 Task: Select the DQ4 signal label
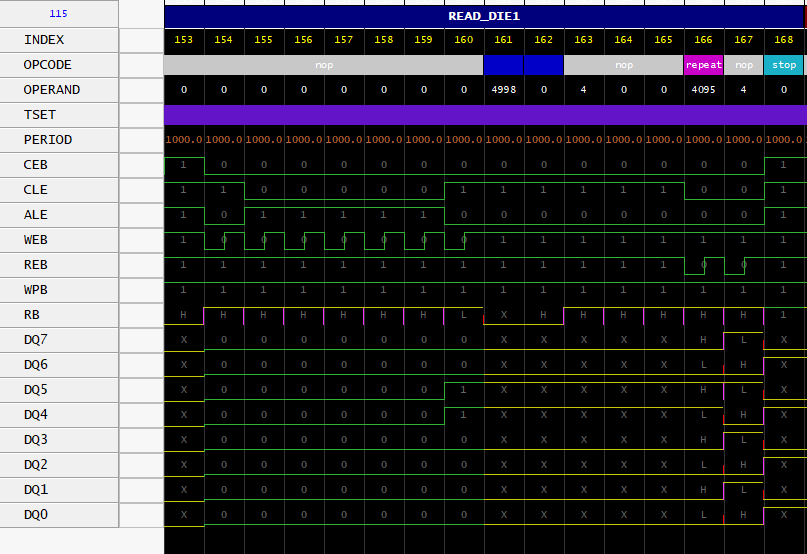[x=59, y=414]
